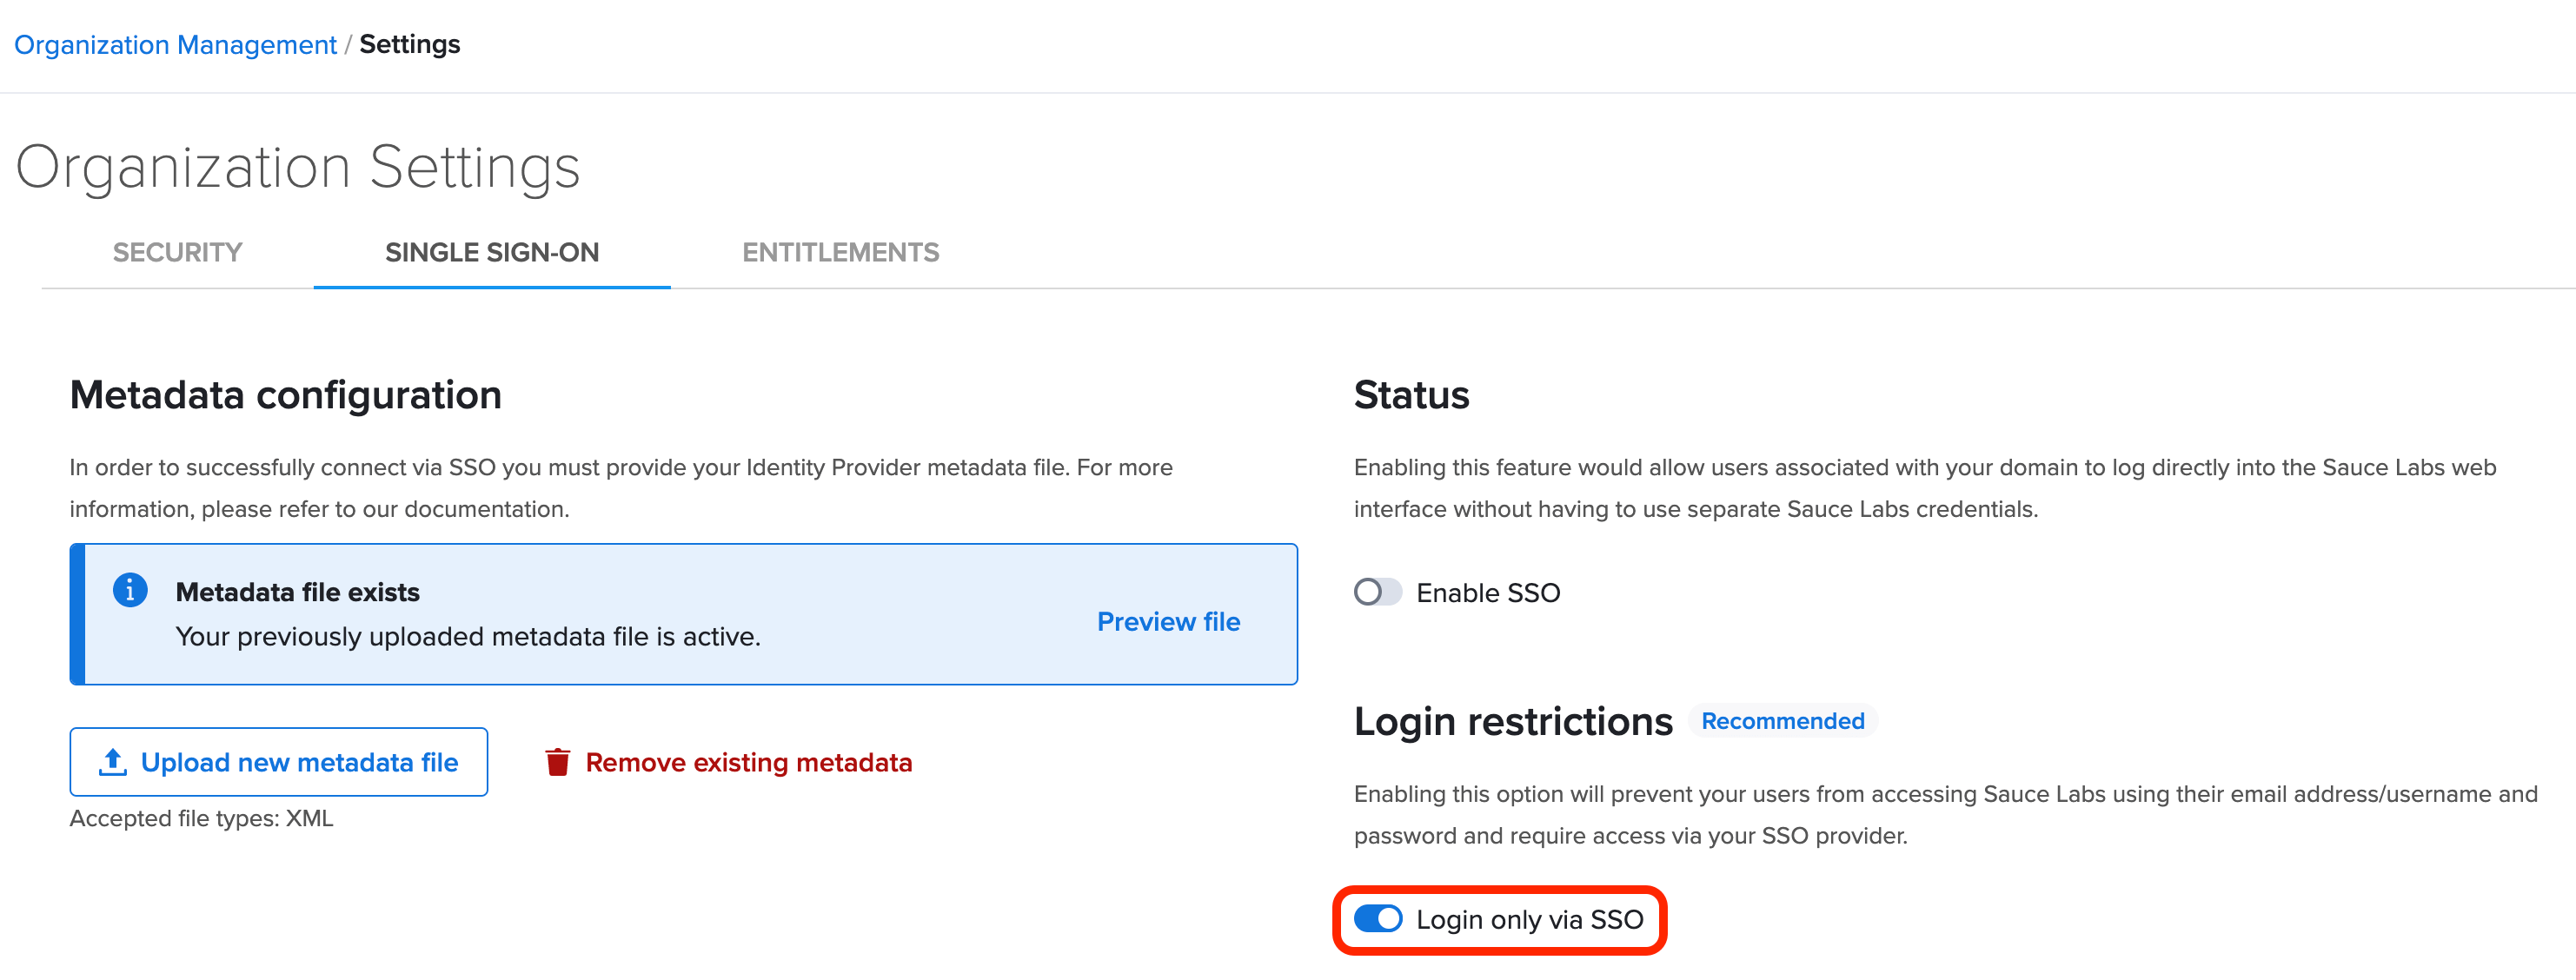This screenshot has width=2576, height=980.
Task: Click the Enable SSO label text
Action: 1487,593
